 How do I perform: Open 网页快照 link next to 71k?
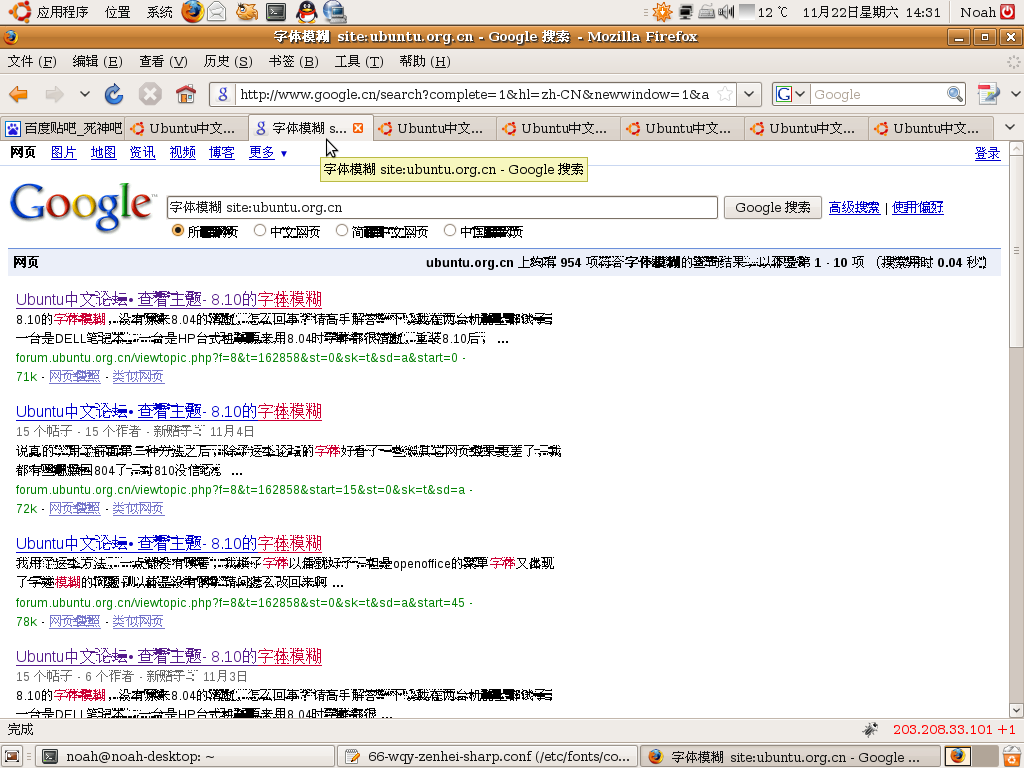(74, 376)
